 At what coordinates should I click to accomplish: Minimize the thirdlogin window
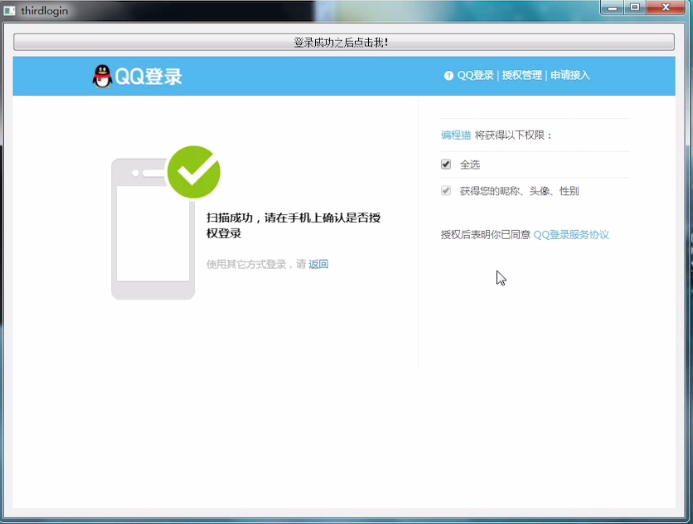click(612, 8)
